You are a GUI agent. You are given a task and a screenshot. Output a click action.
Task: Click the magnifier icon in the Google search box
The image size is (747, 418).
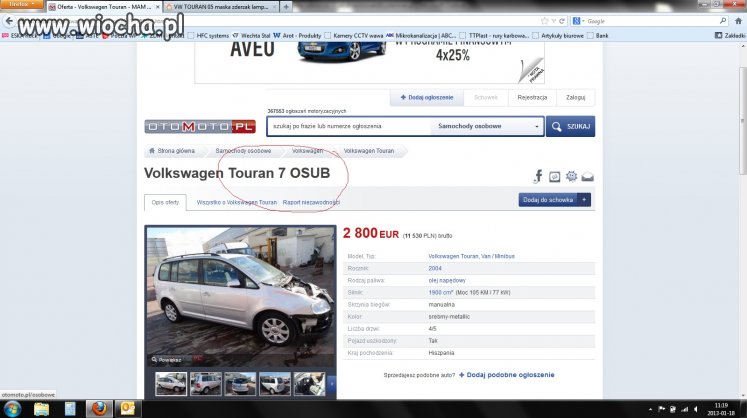tap(723, 21)
